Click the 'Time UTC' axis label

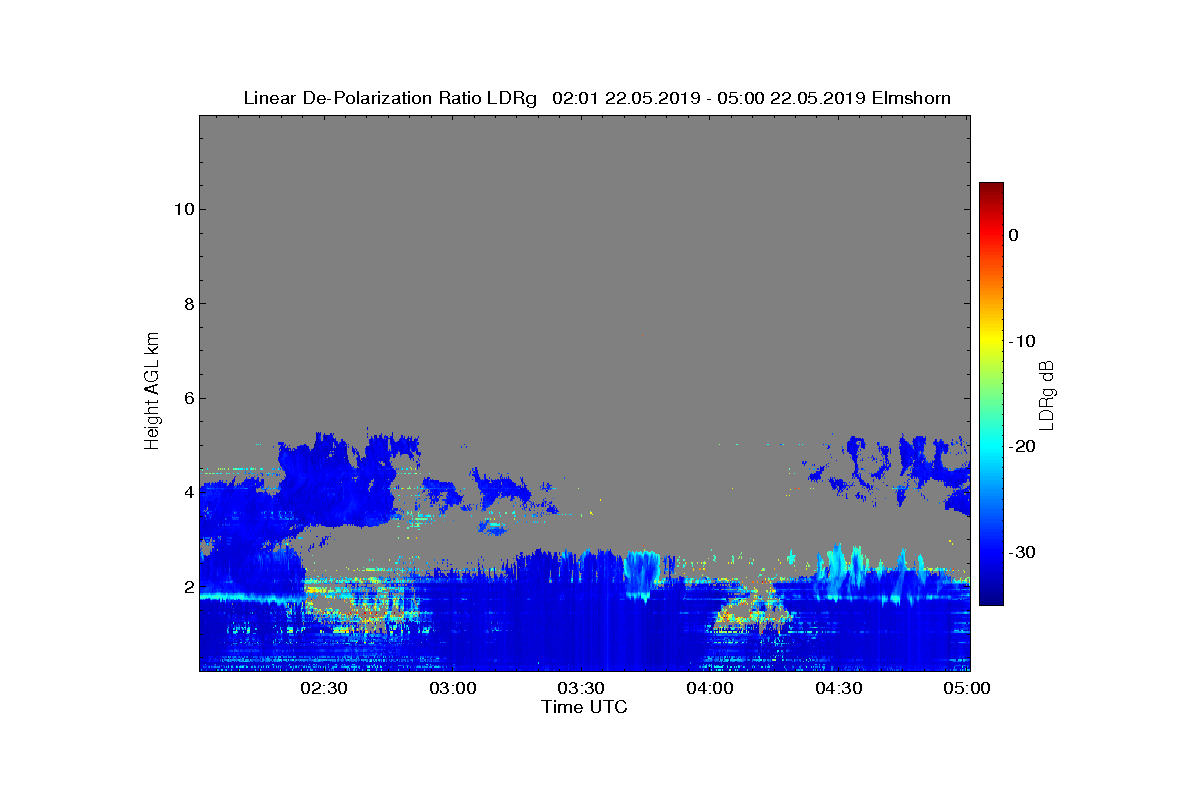(x=584, y=707)
